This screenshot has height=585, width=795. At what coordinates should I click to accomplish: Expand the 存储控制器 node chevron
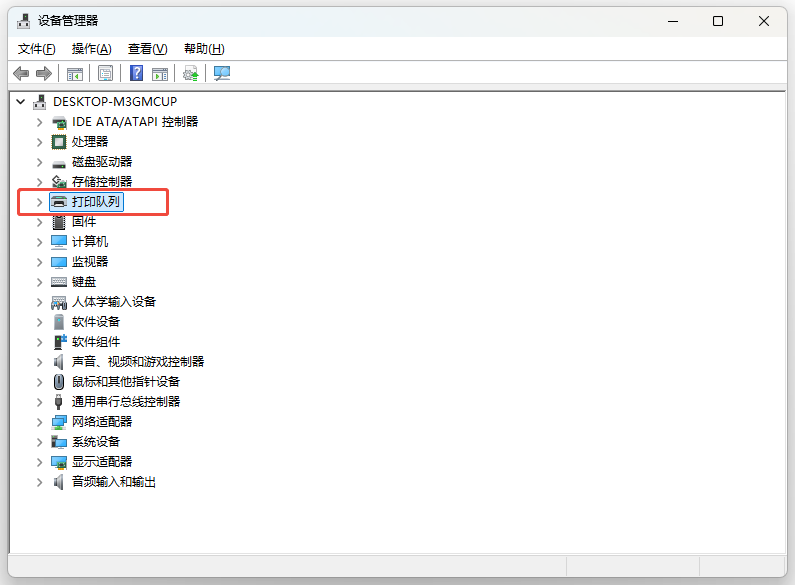40,182
